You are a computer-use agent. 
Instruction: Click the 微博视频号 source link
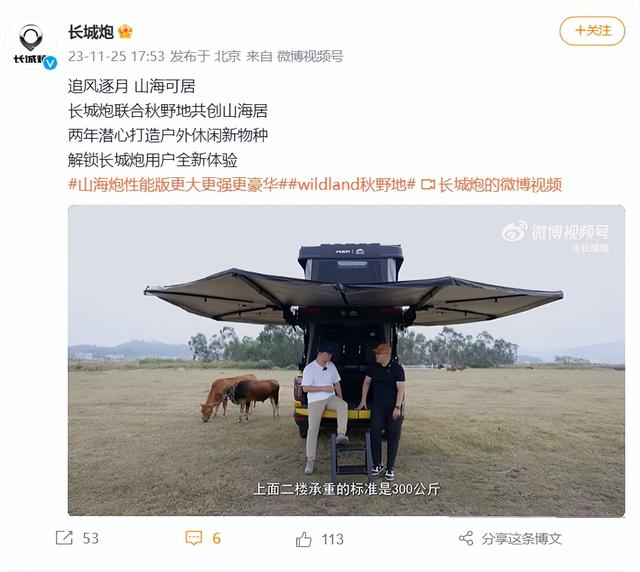click(x=310, y=56)
